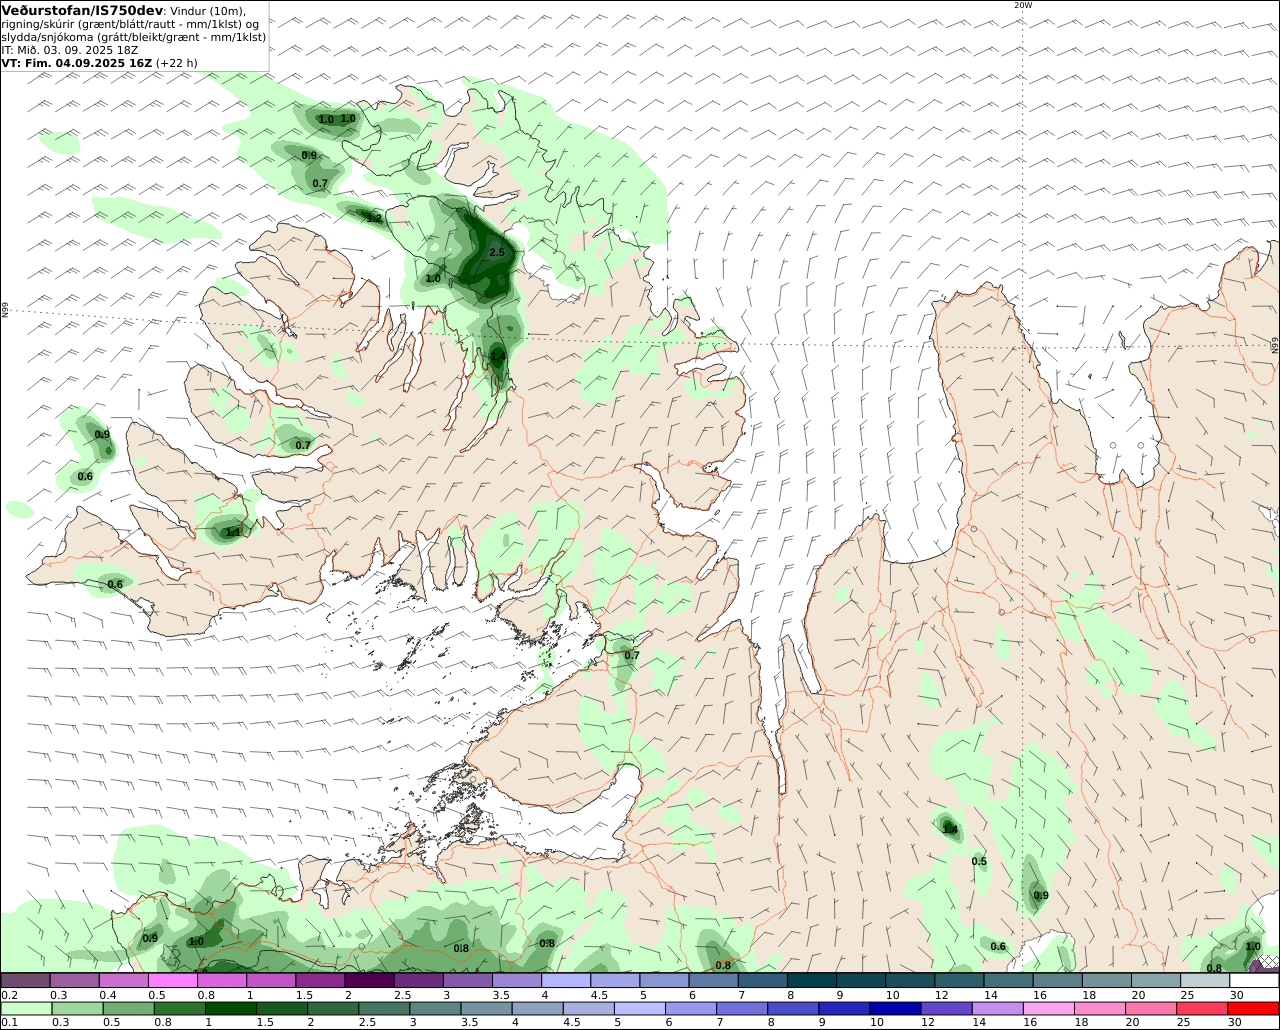Pick the violet 3 swatch in upper scale
Image resolution: width=1280 pixels, height=1030 pixels.
point(468,980)
